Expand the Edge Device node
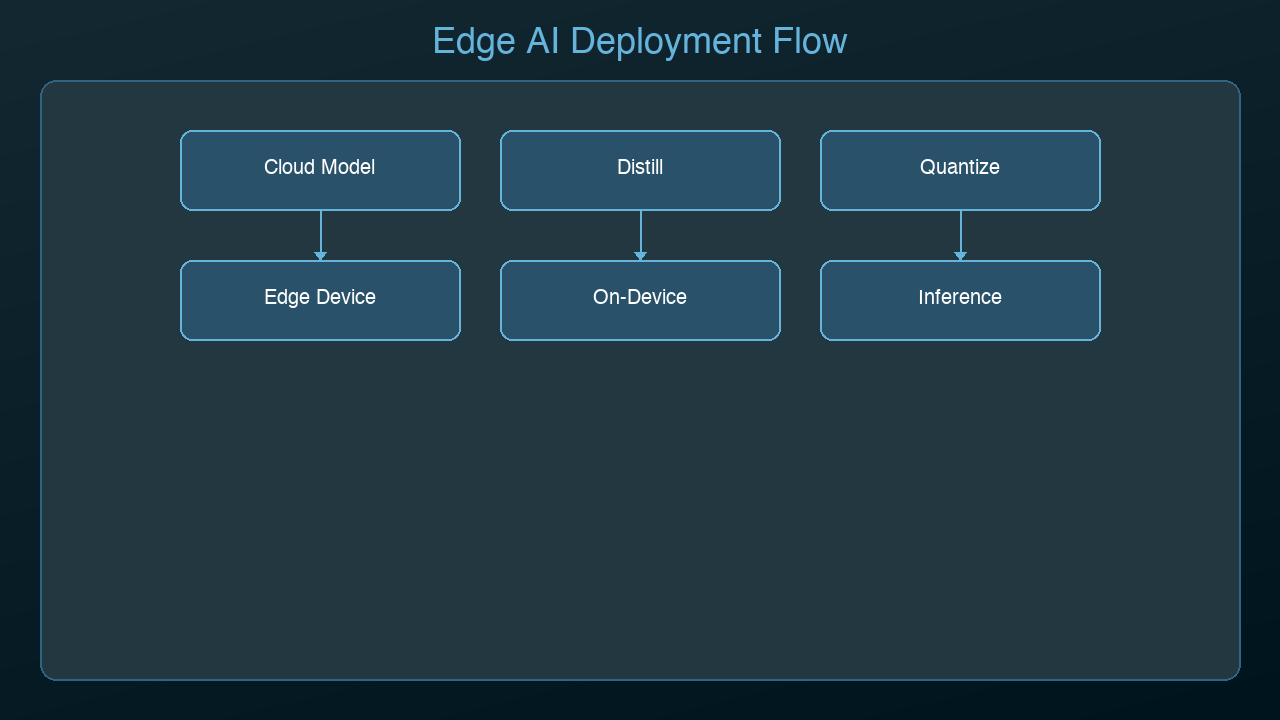The image size is (1280, 720). click(x=320, y=299)
